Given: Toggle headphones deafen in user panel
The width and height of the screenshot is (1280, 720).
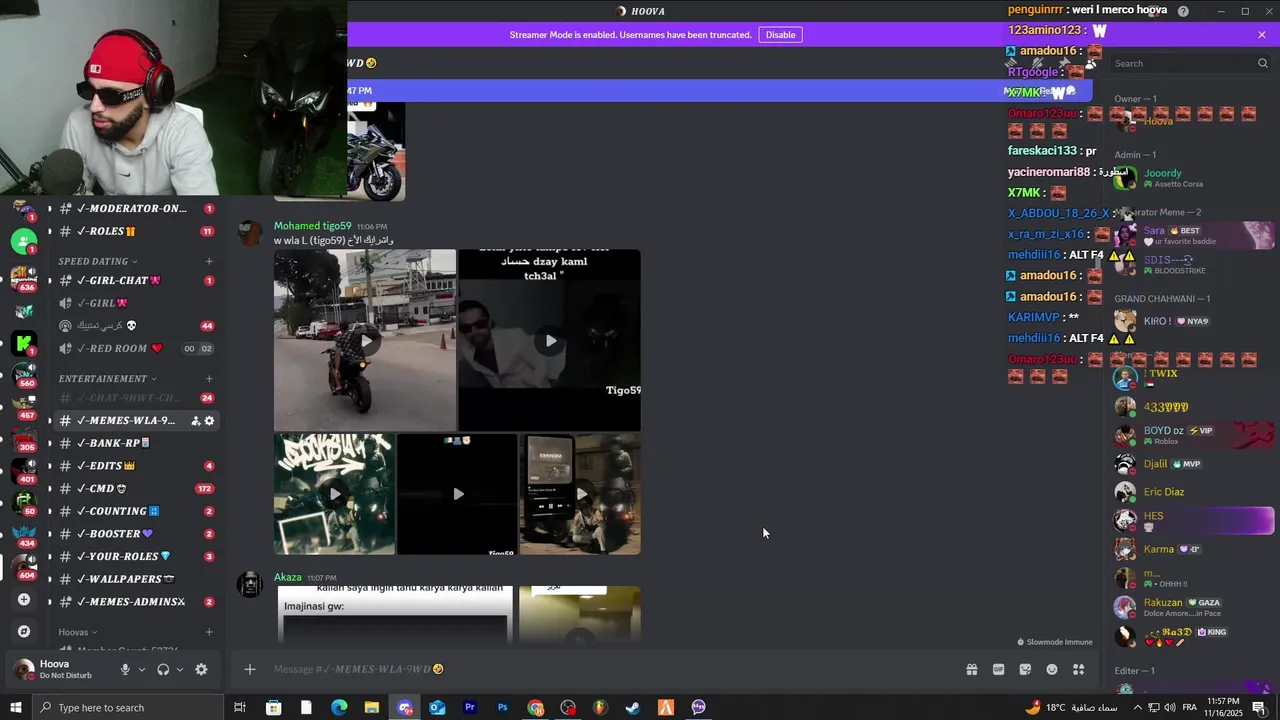Looking at the screenshot, I should (x=163, y=670).
